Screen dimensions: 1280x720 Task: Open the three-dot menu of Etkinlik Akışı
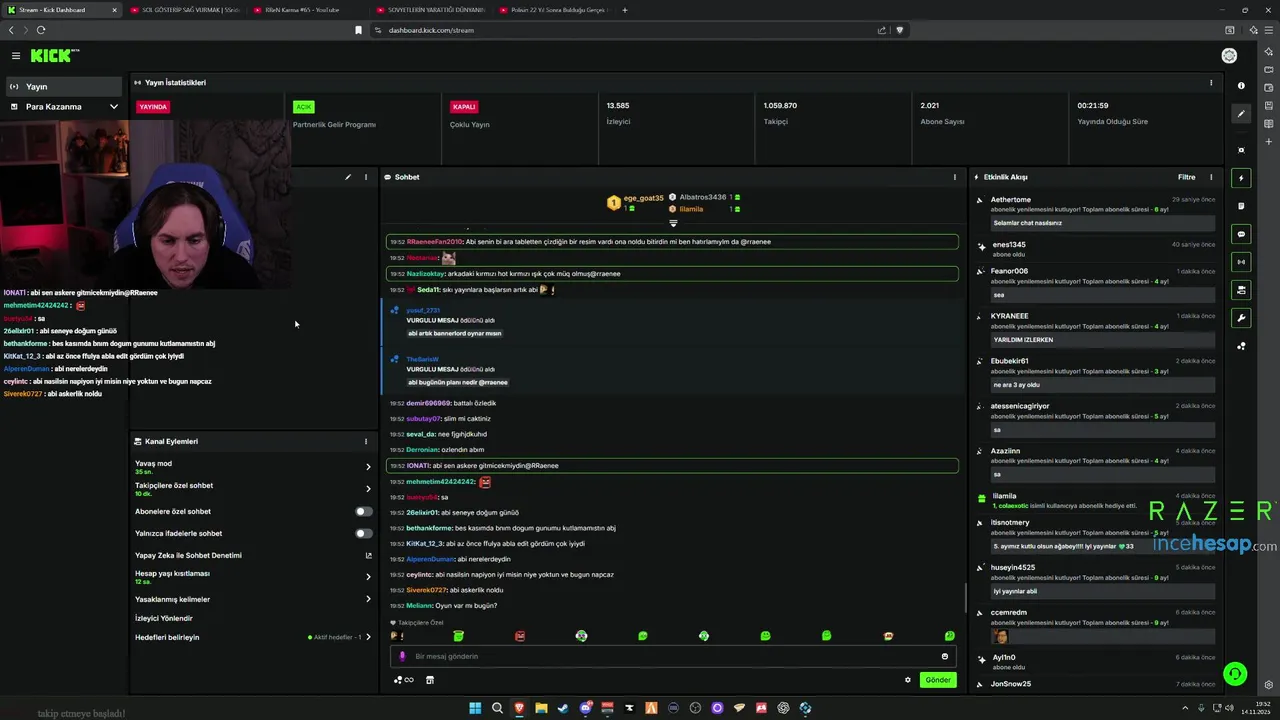click(x=1211, y=177)
